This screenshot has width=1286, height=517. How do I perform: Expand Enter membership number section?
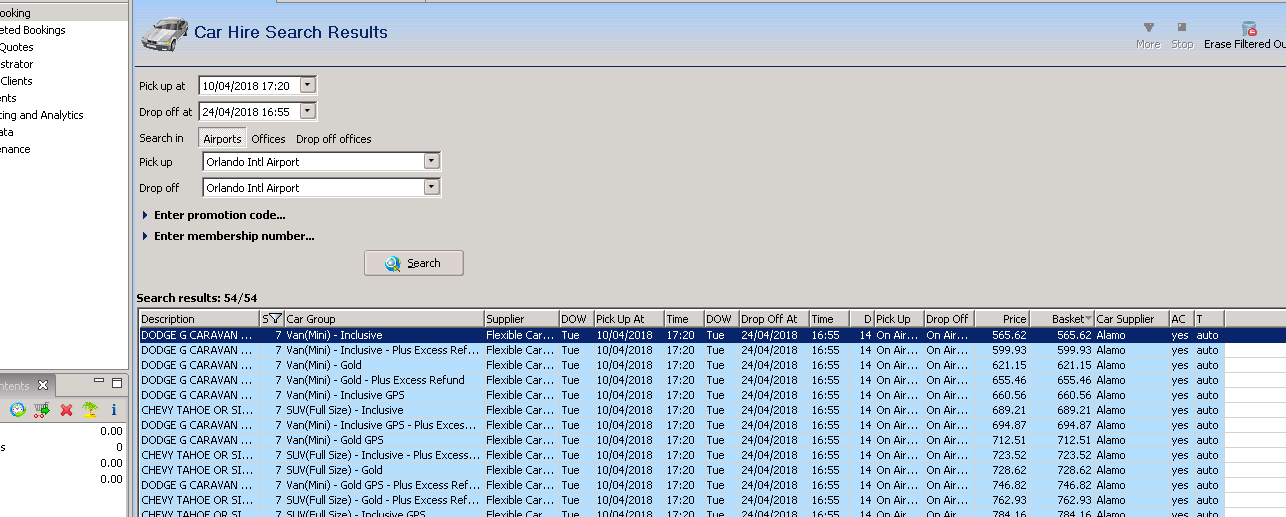click(229, 237)
